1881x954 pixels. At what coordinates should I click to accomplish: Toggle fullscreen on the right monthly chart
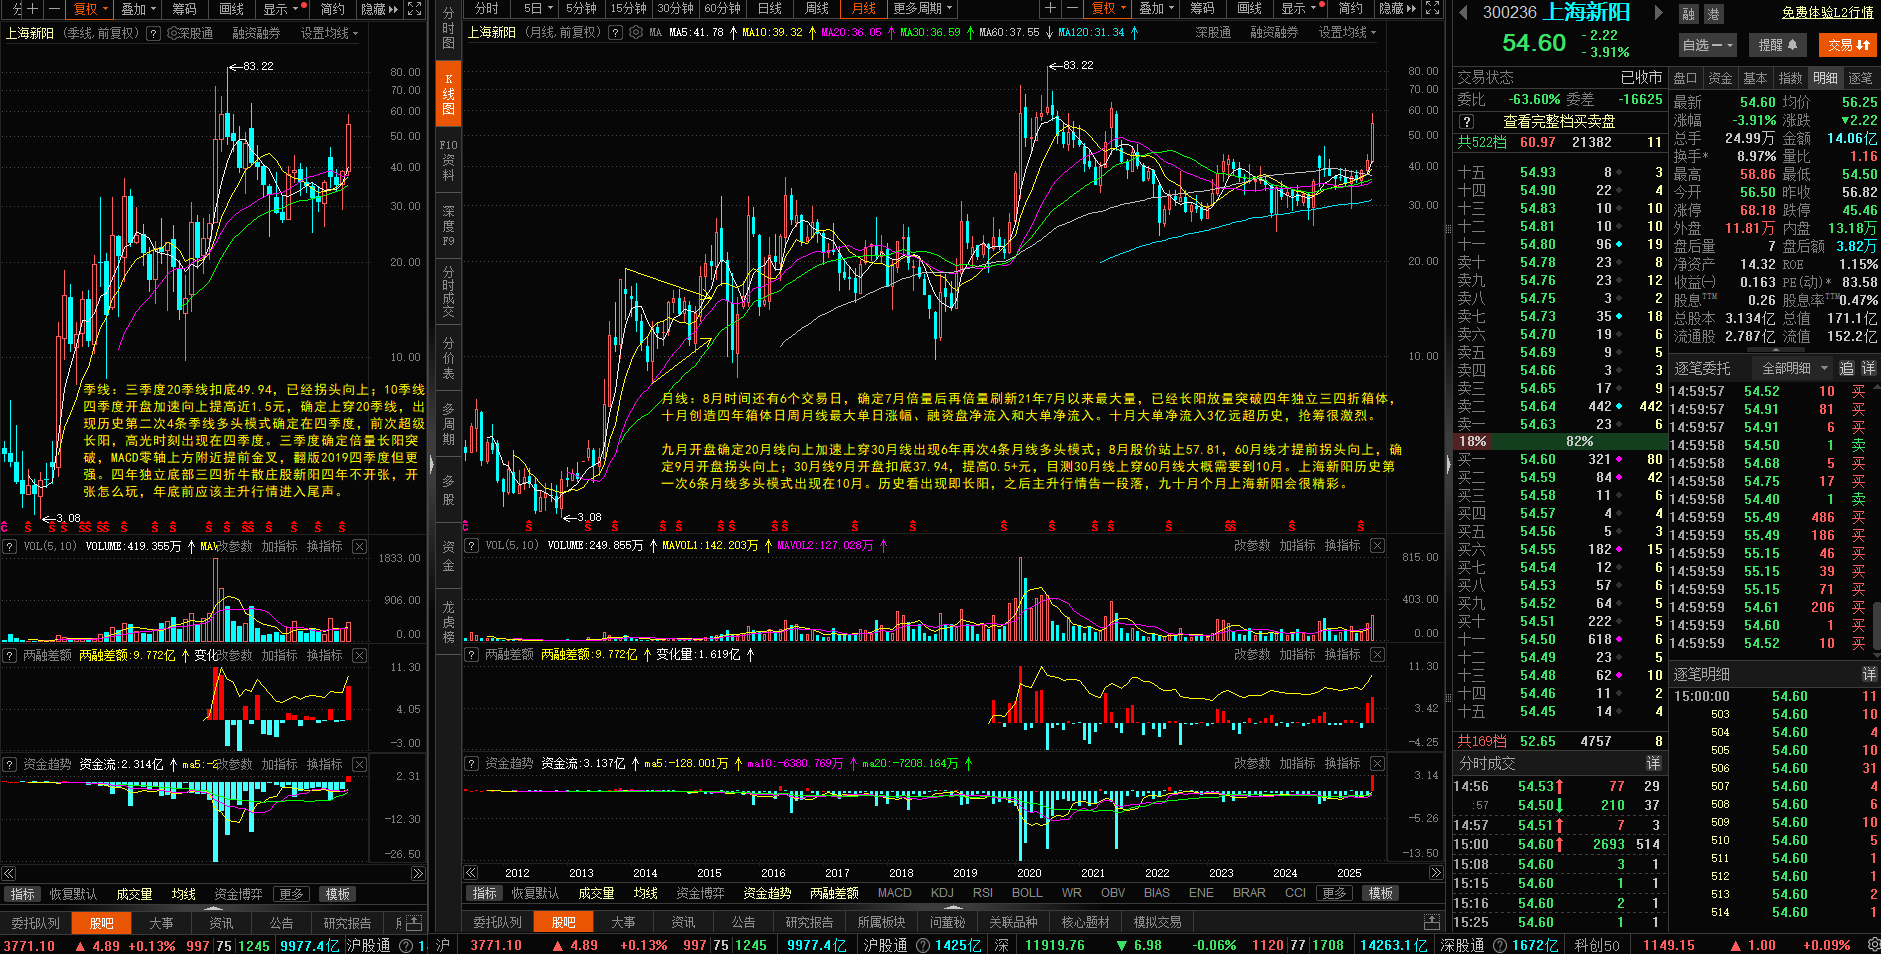(1432, 8)
